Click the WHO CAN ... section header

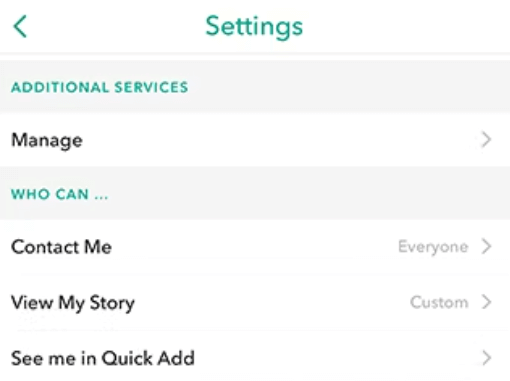(x=60, y=194)
